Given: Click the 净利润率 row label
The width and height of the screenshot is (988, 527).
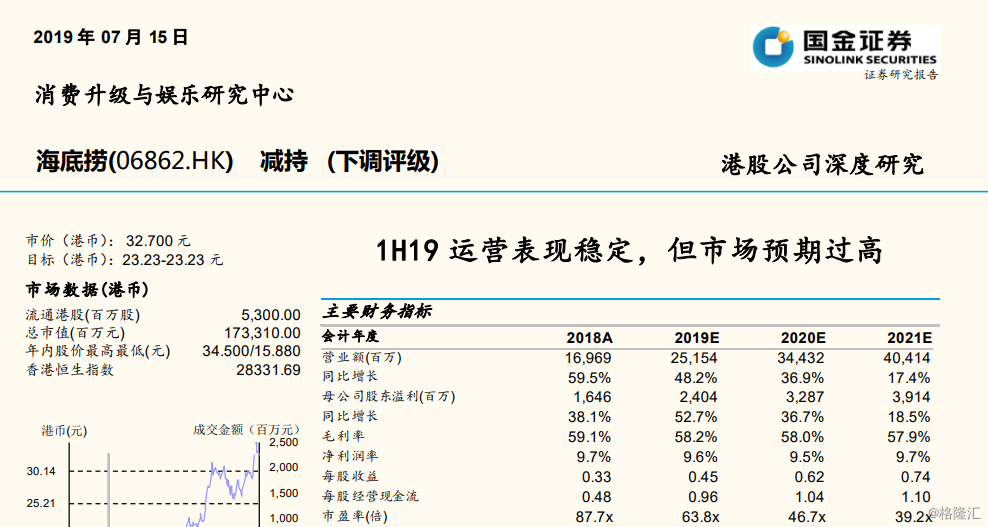Looking at the screenshot, I should pos(350,456).
